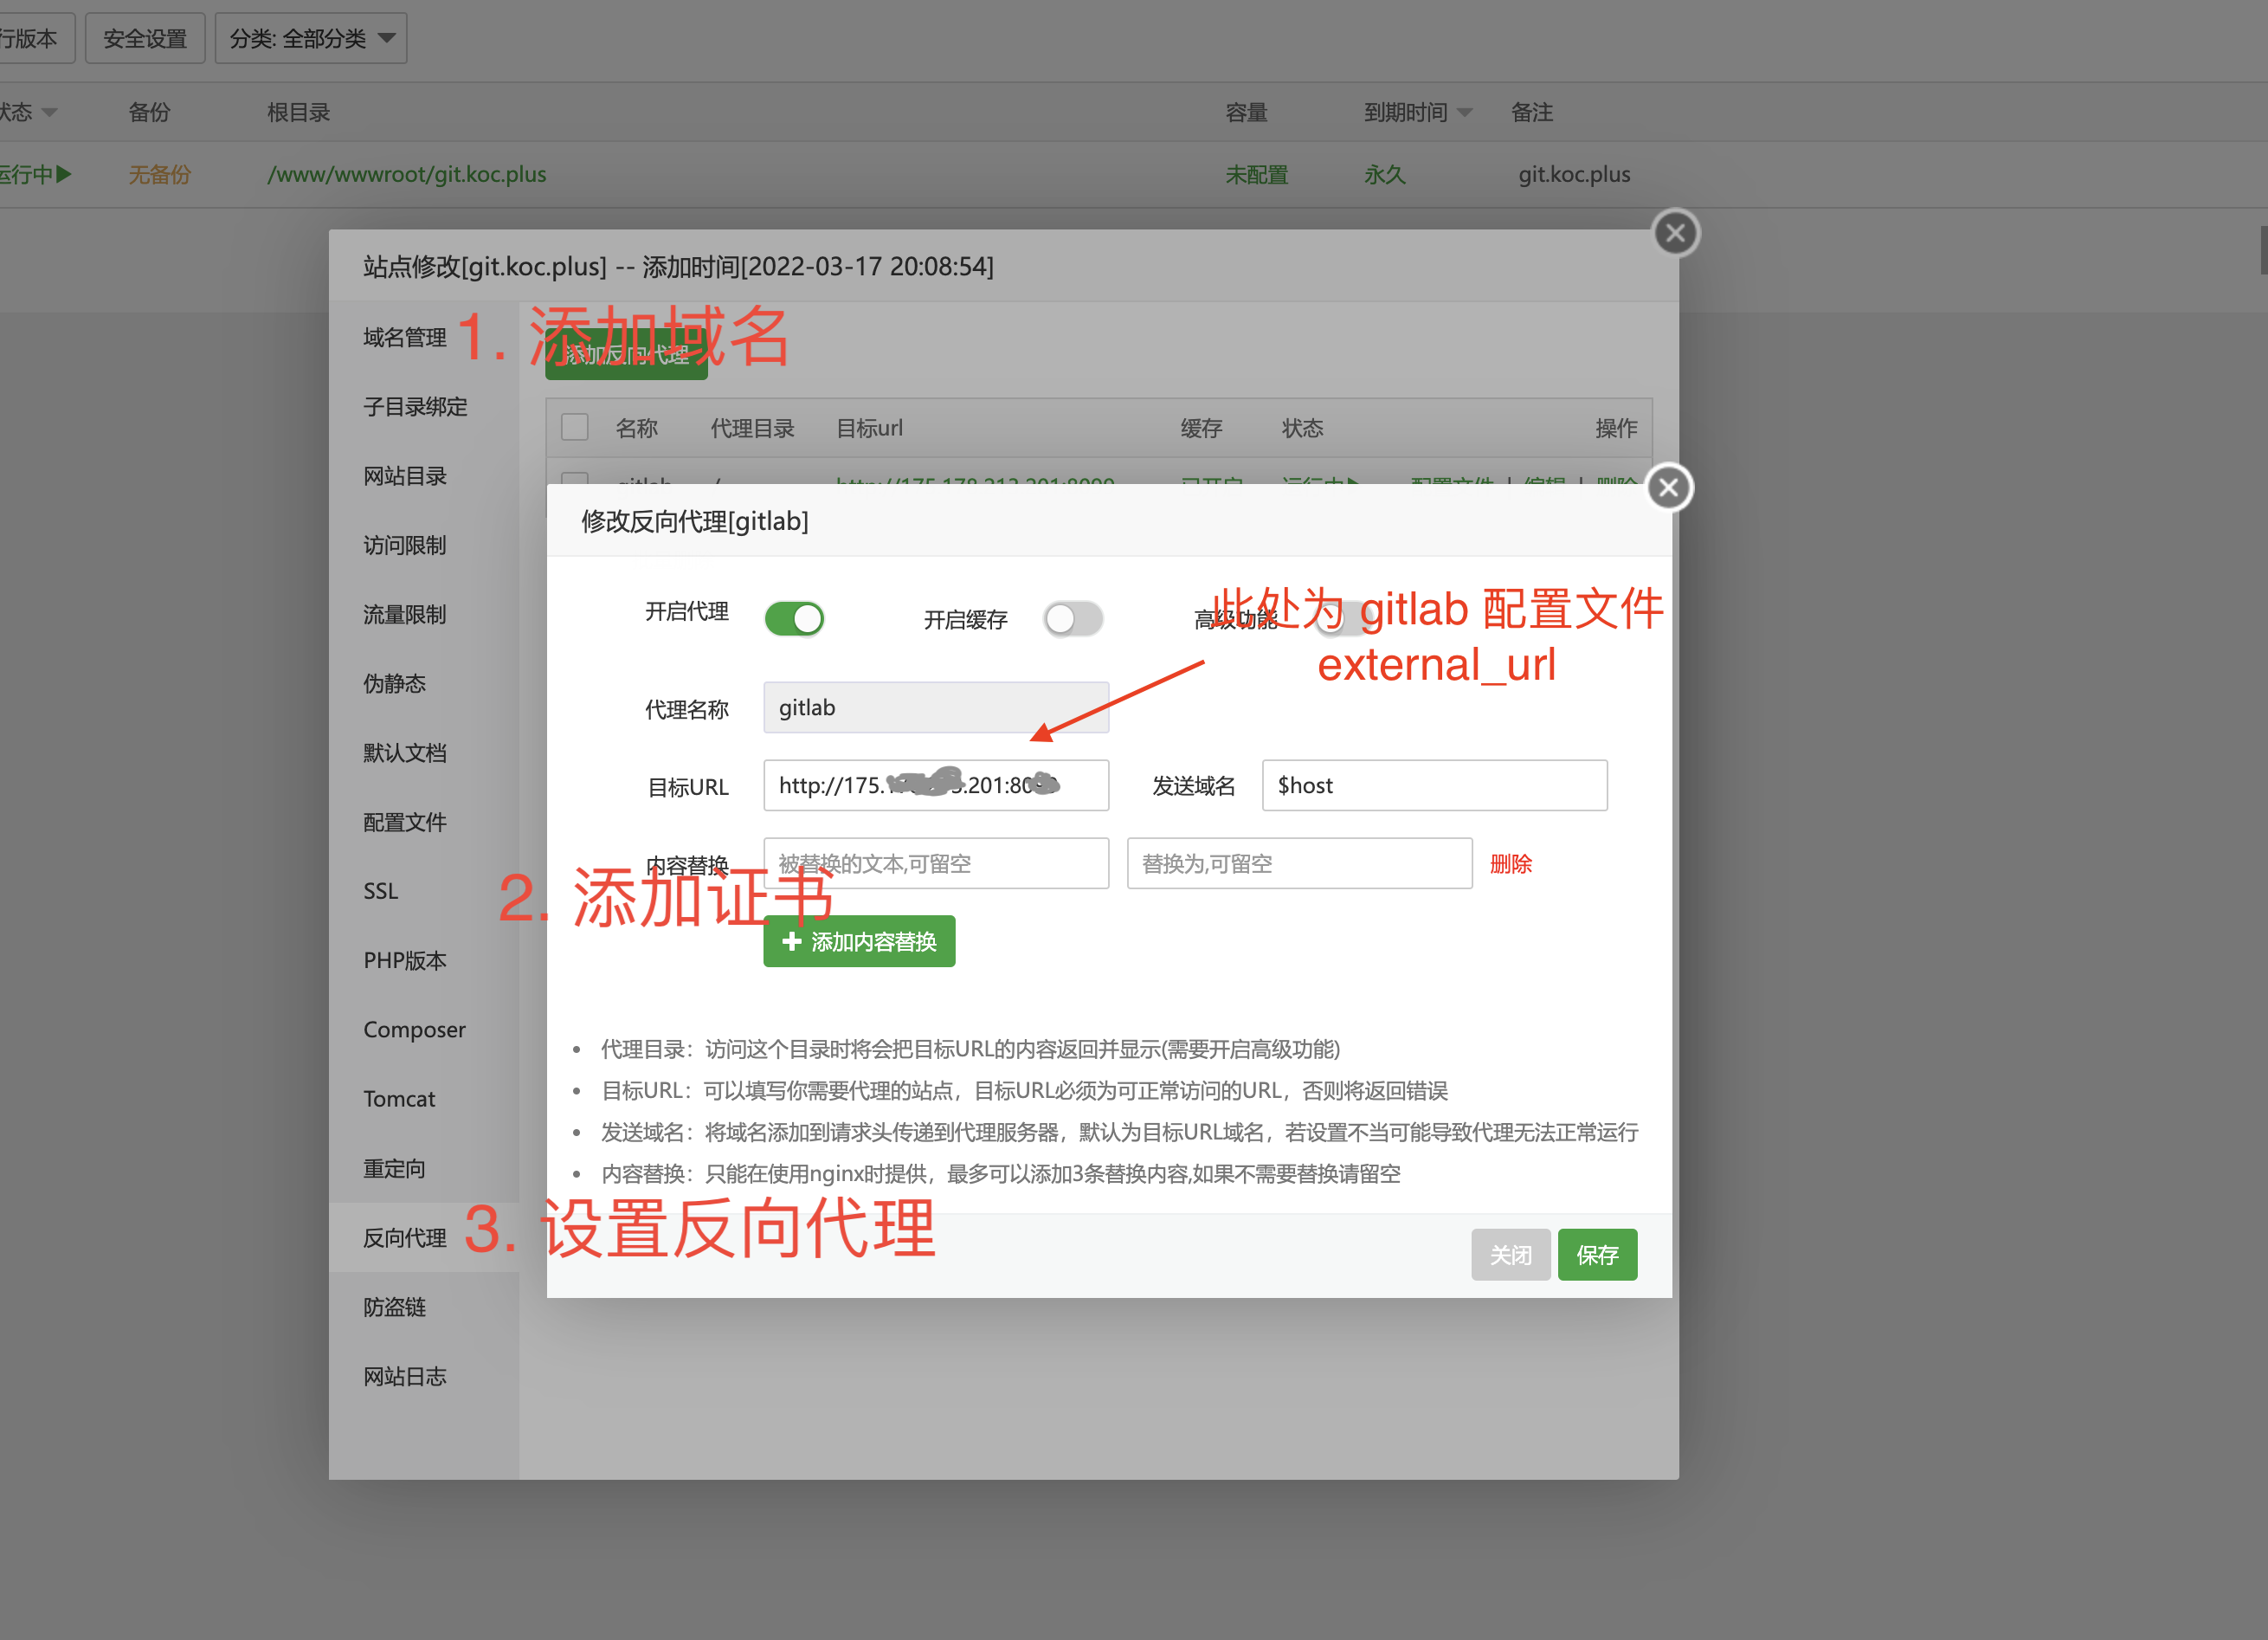Close the modify reverse proxy [gitlab] dialog
This screenshot has height=1640, width=2268.
coord(1668,488)
